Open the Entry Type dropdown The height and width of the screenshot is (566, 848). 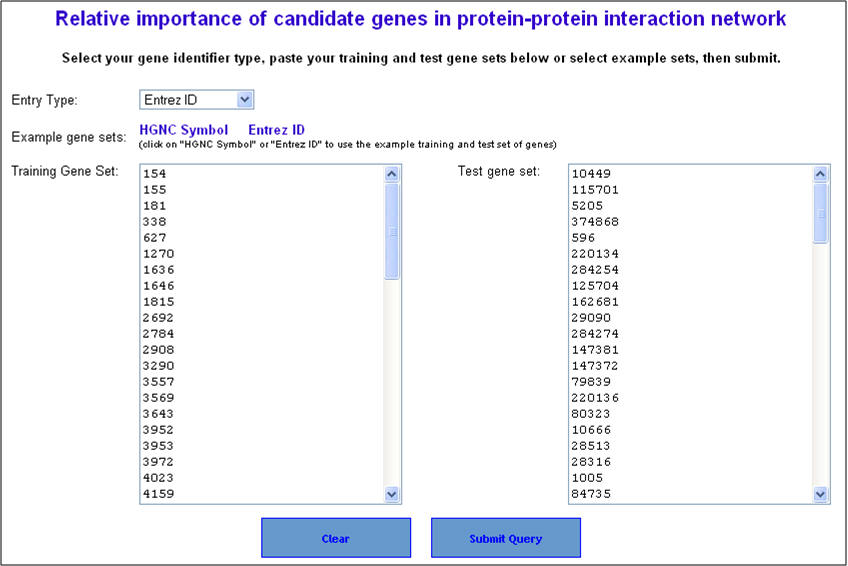click(196, 100)
